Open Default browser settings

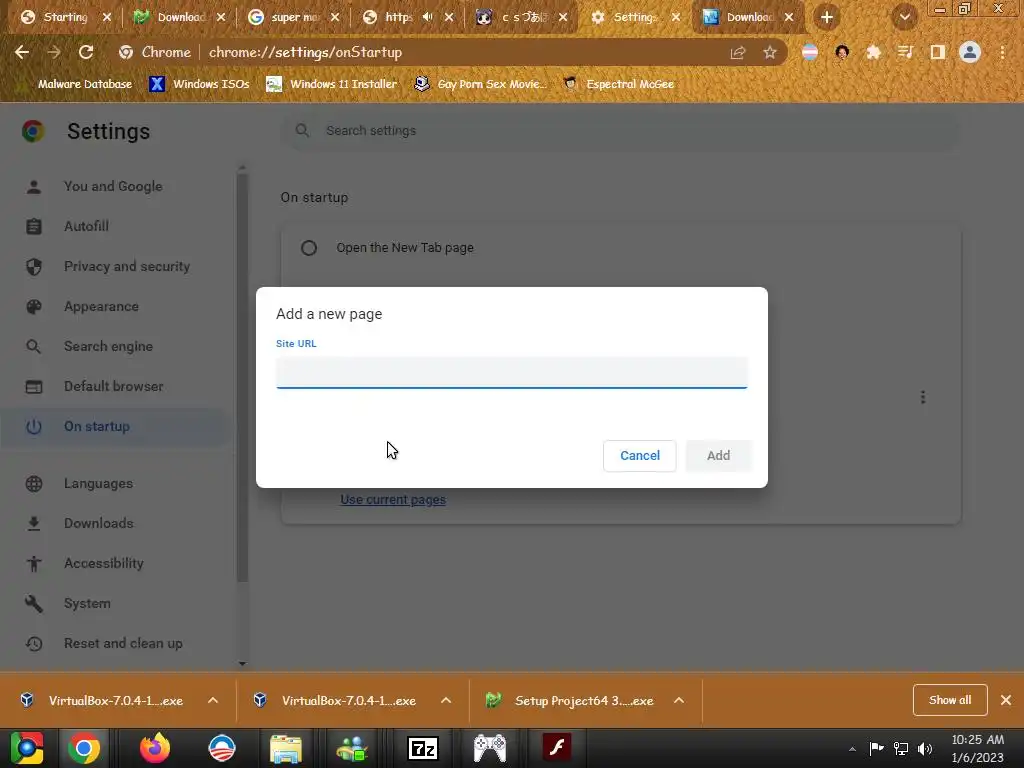click(114, 386)
